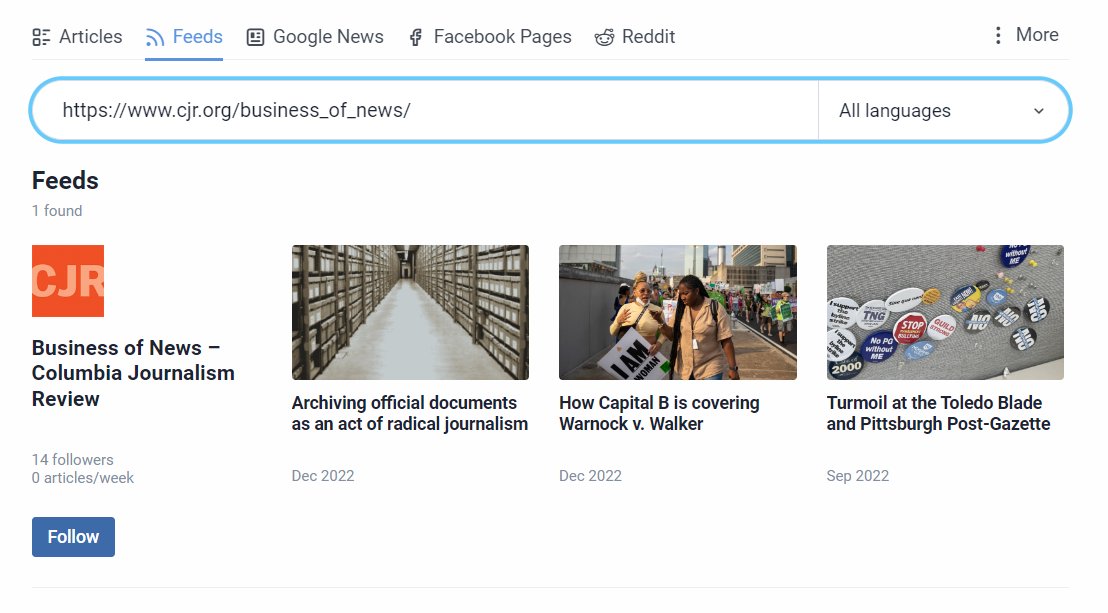Screen dimensions: 1108x613
Task: Click the '1 found' result count
Action: pos(57,211)
